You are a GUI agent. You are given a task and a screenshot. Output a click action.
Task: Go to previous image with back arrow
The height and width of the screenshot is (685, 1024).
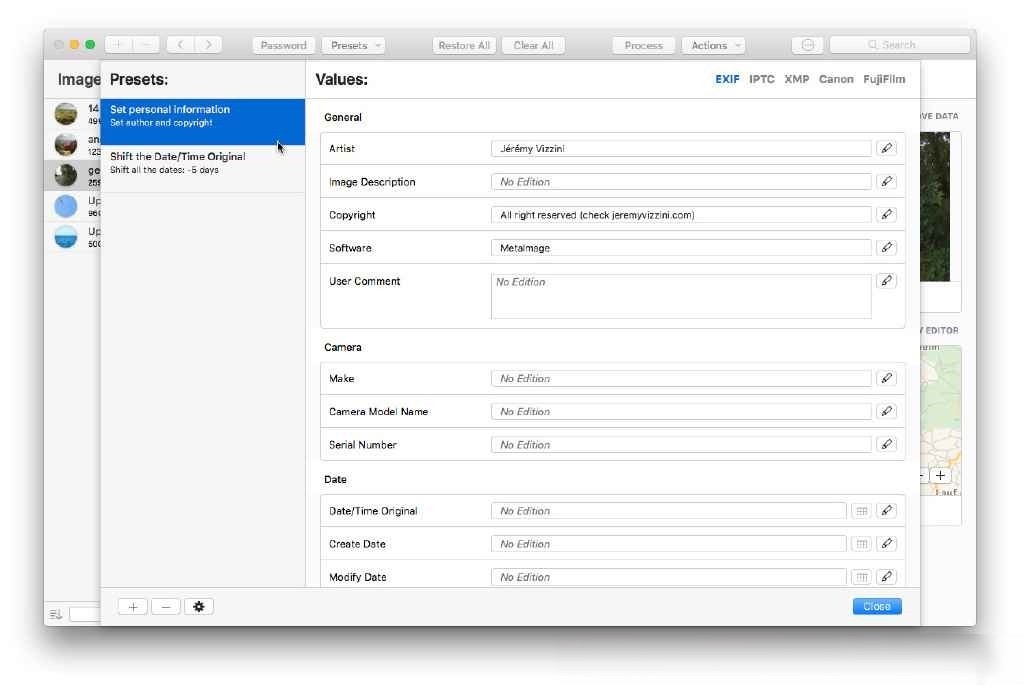tap(180, 44)
